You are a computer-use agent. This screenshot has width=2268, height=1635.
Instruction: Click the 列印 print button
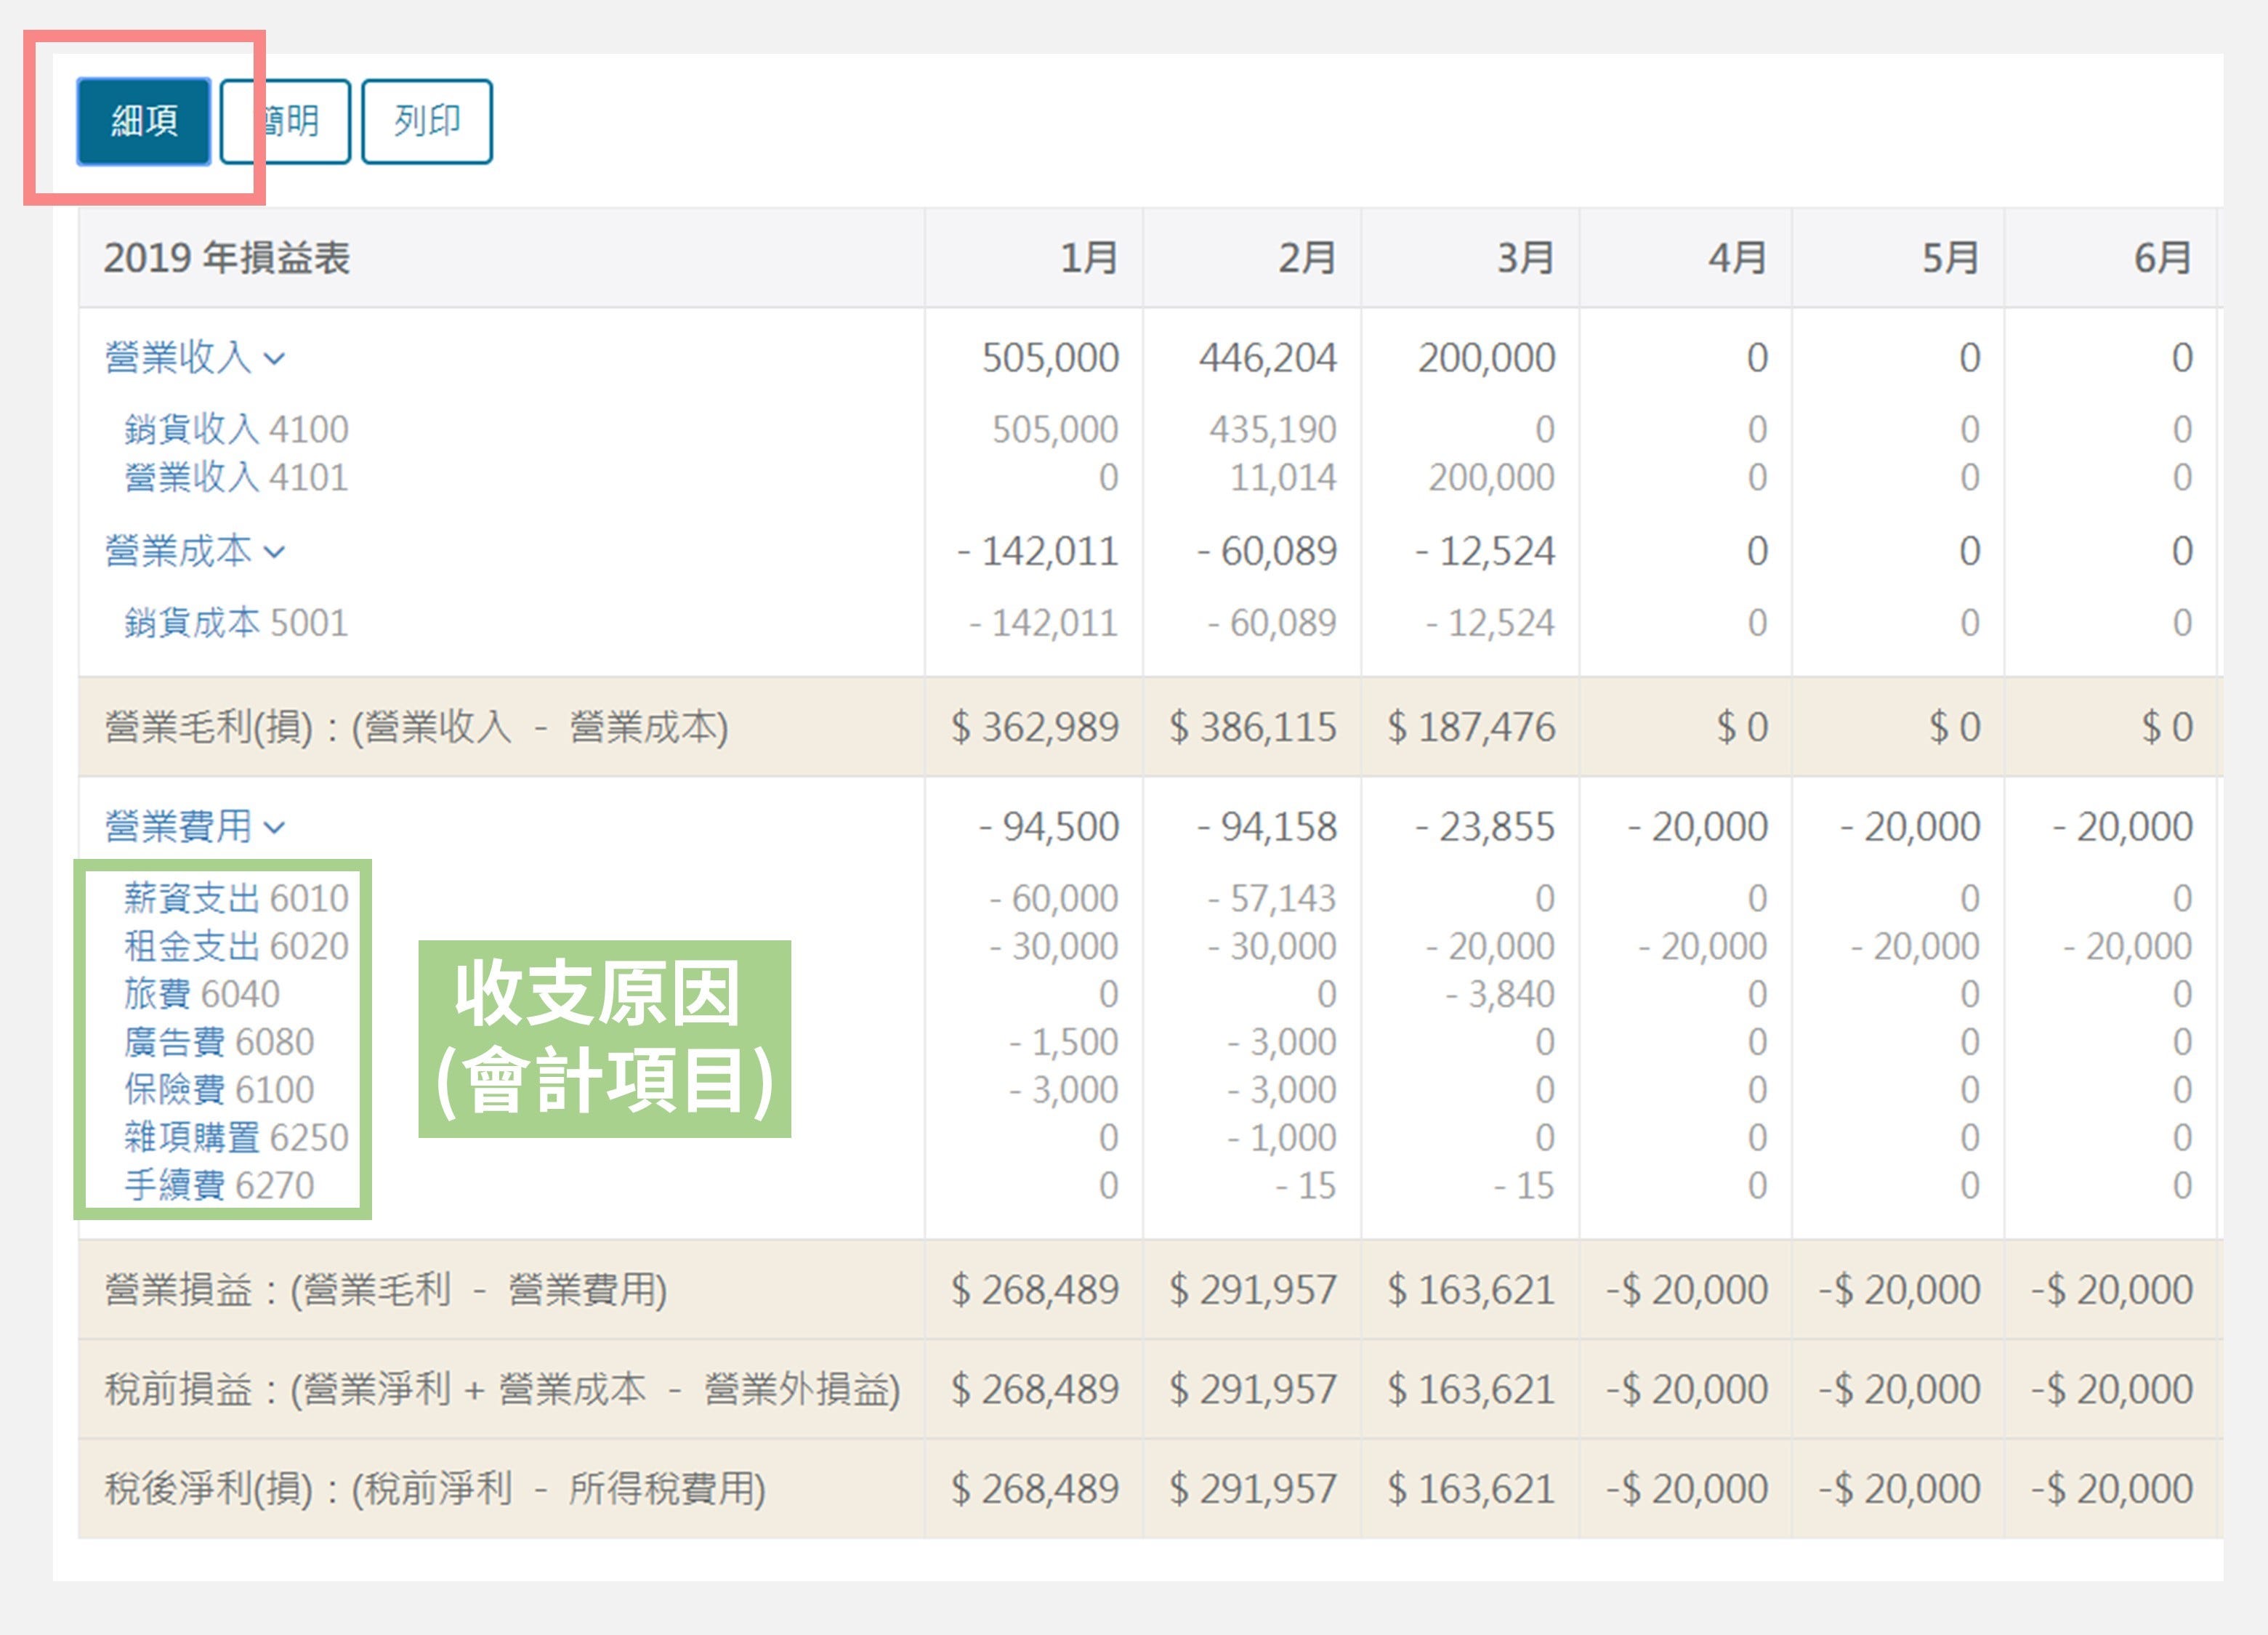pyautogui.click(x=427, y=121)
